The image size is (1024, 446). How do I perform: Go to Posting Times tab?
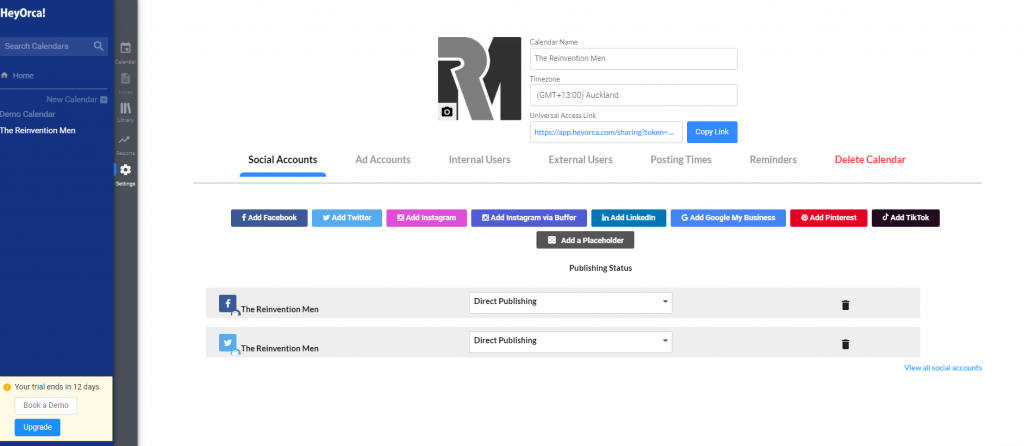[680, 159]
